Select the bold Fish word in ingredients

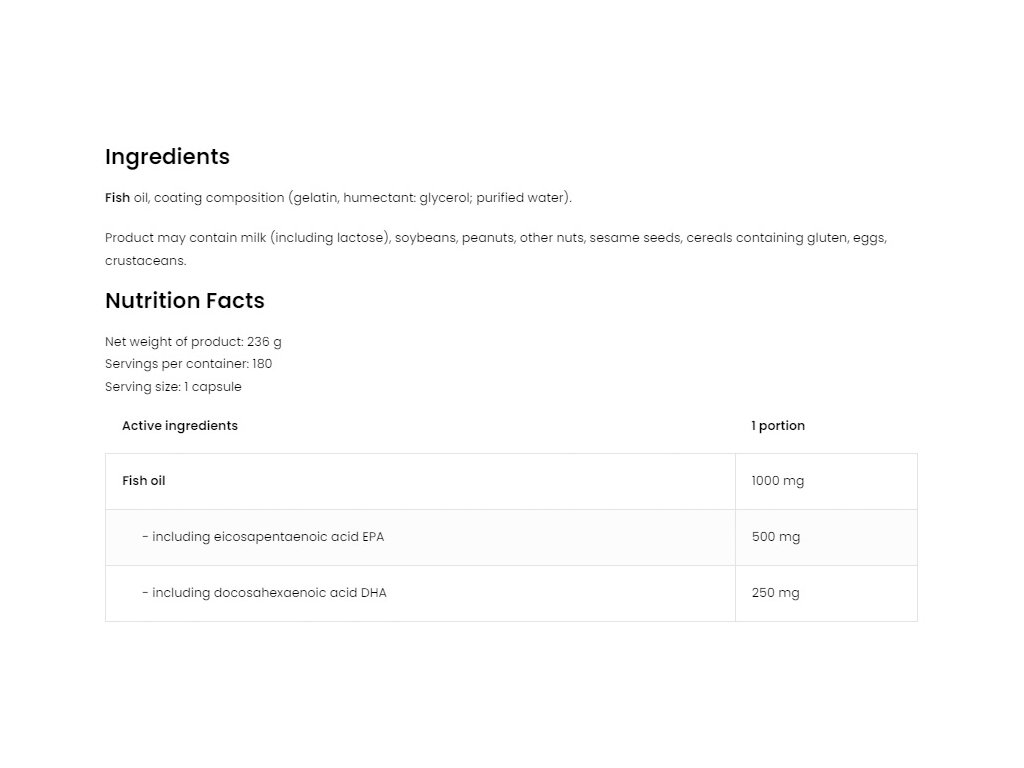(118, 197)
